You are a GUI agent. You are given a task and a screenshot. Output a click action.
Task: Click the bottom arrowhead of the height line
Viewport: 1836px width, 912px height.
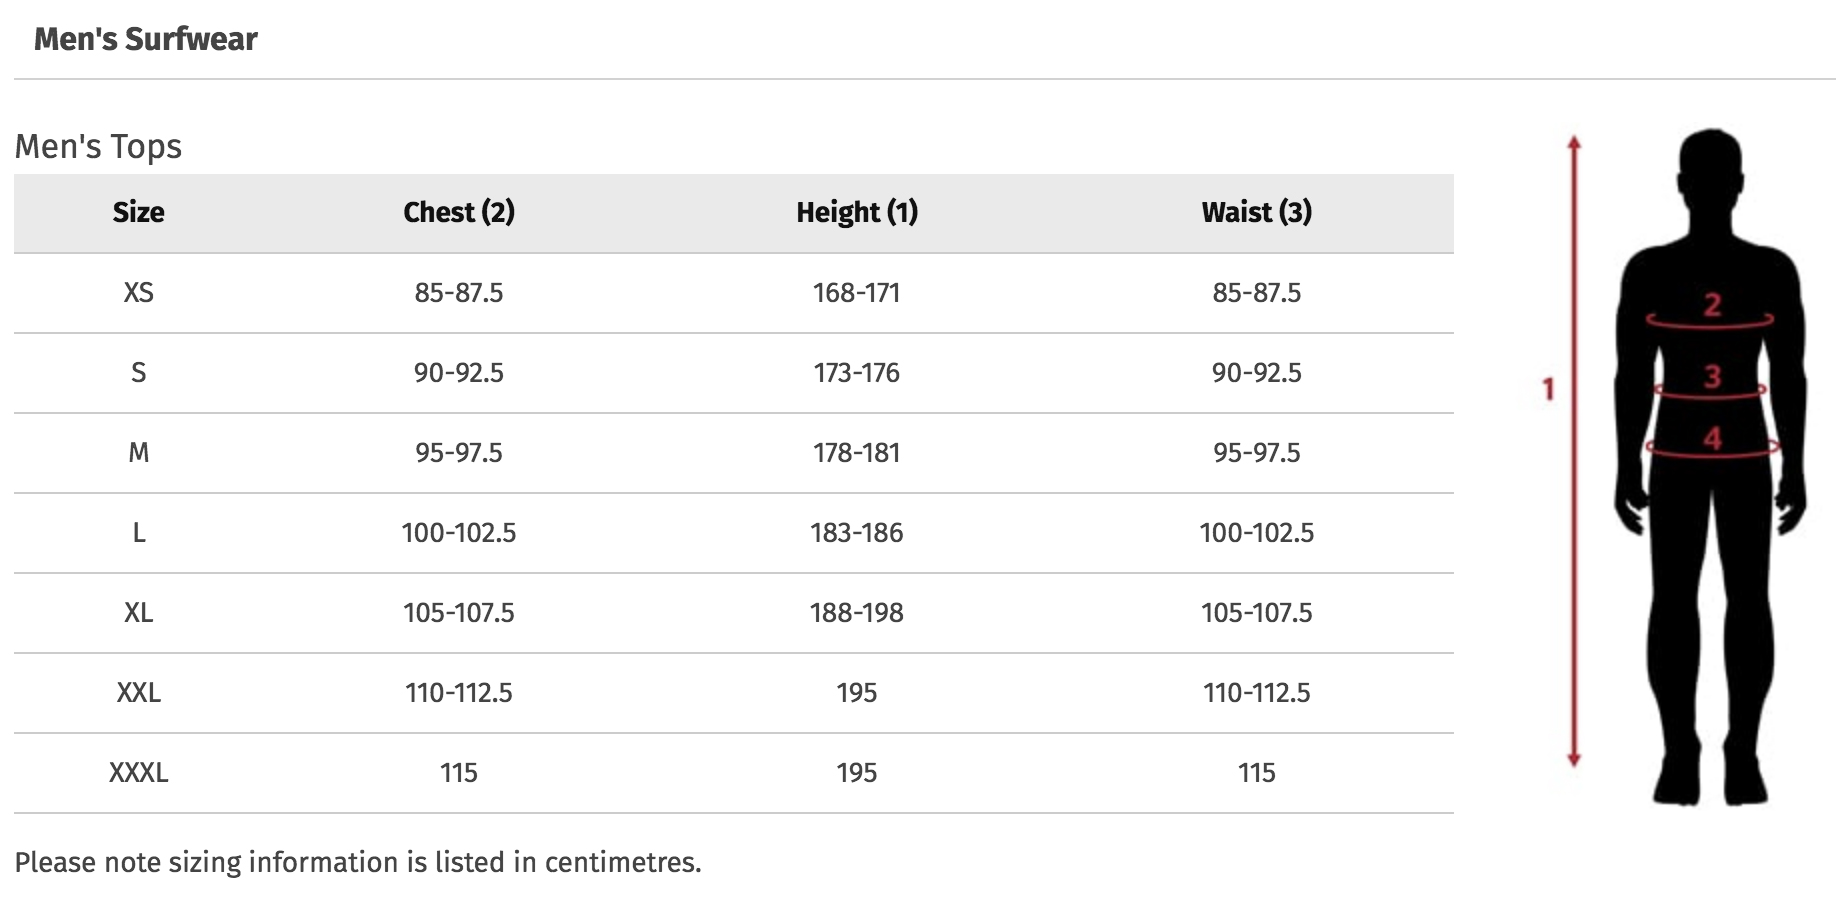coord(1574,759)
